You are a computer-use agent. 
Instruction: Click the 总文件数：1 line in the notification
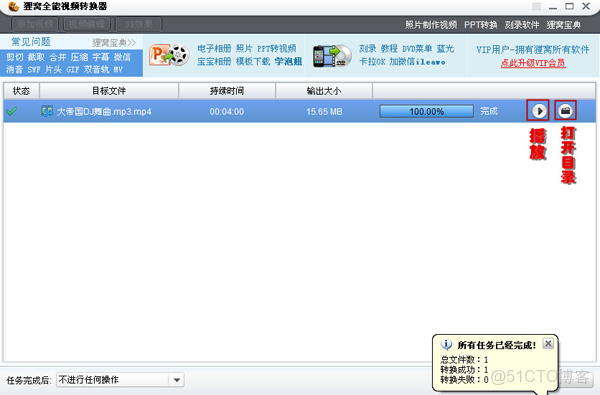coord(464,360)
